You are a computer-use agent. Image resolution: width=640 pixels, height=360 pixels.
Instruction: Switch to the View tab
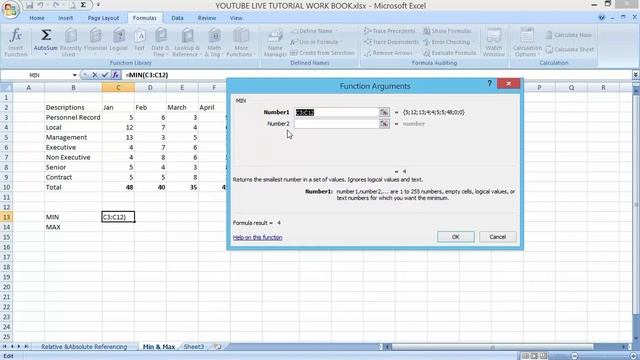point(236,18)
